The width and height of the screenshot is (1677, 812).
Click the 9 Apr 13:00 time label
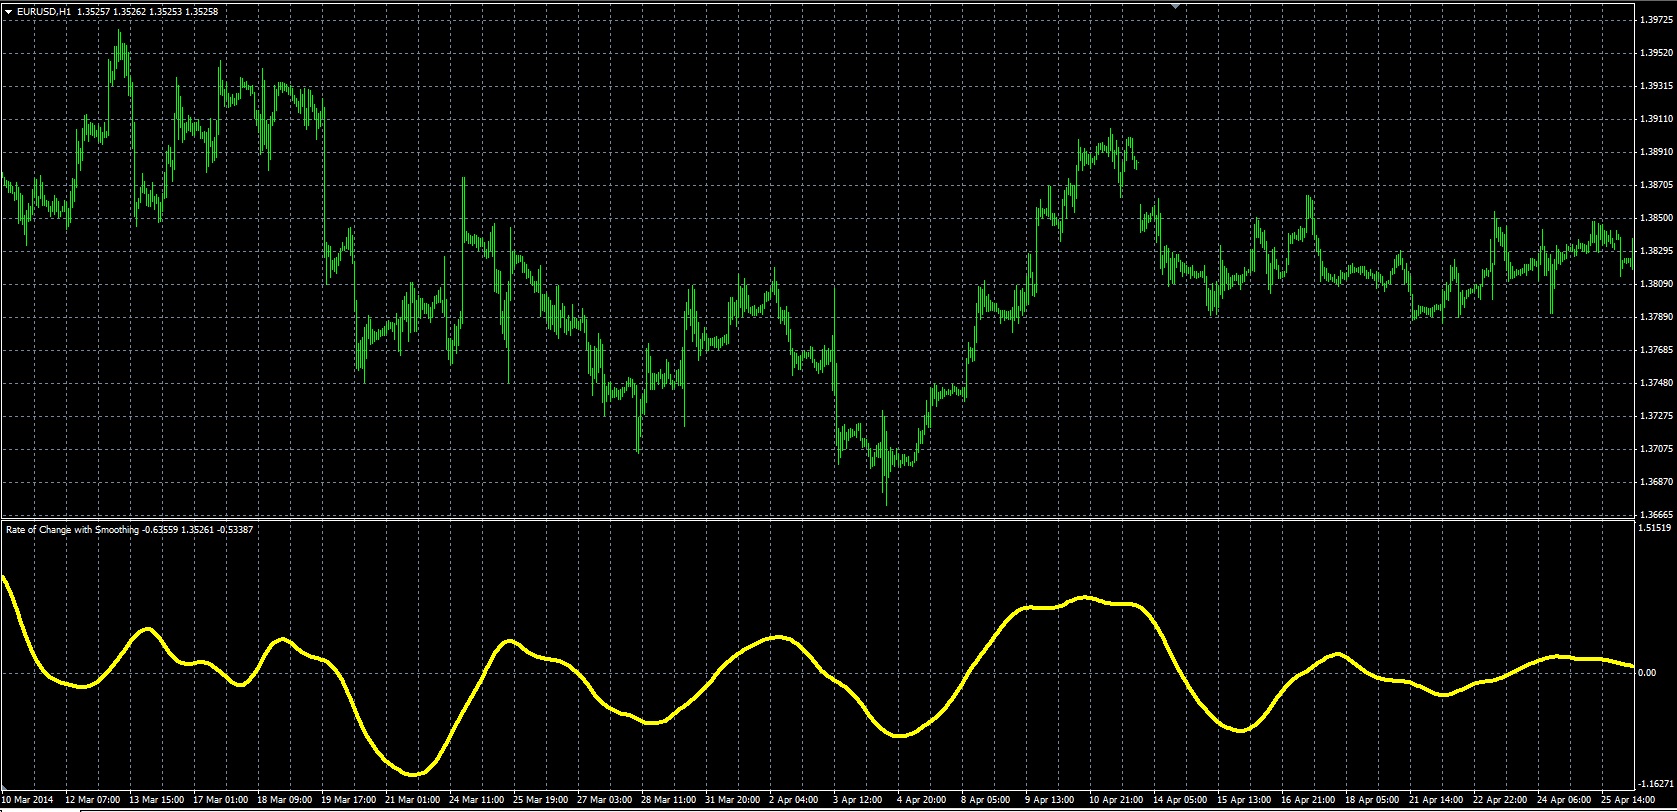(x=1050, y=800)
